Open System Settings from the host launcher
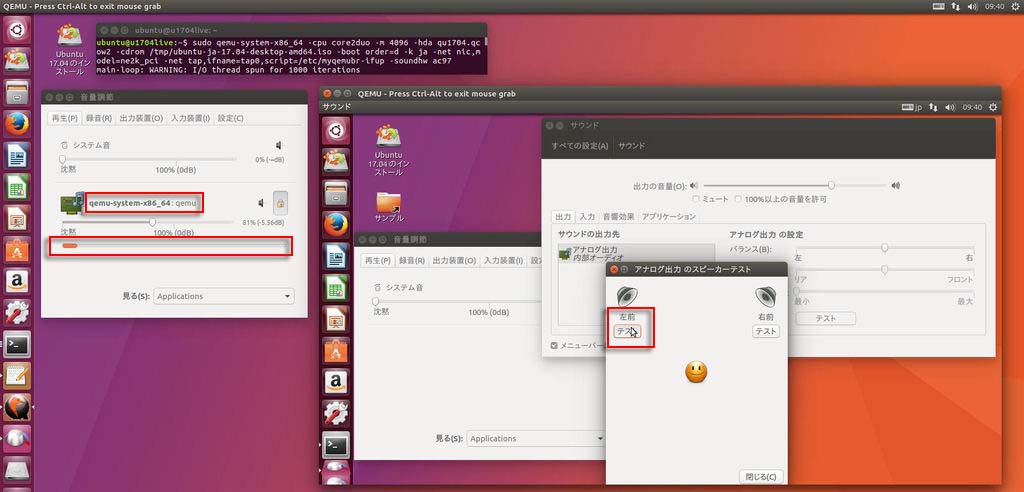 pyautogui.click(x=17, y=312)
